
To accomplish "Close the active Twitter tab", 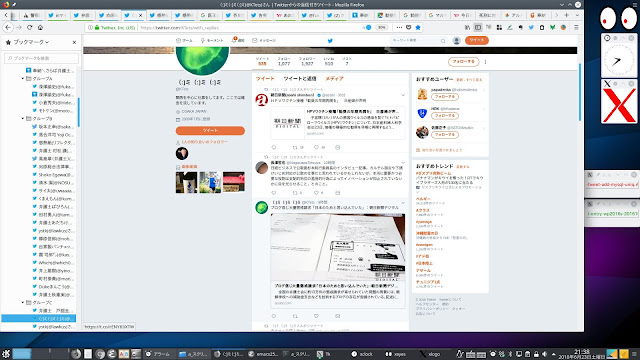I will 140,15.
